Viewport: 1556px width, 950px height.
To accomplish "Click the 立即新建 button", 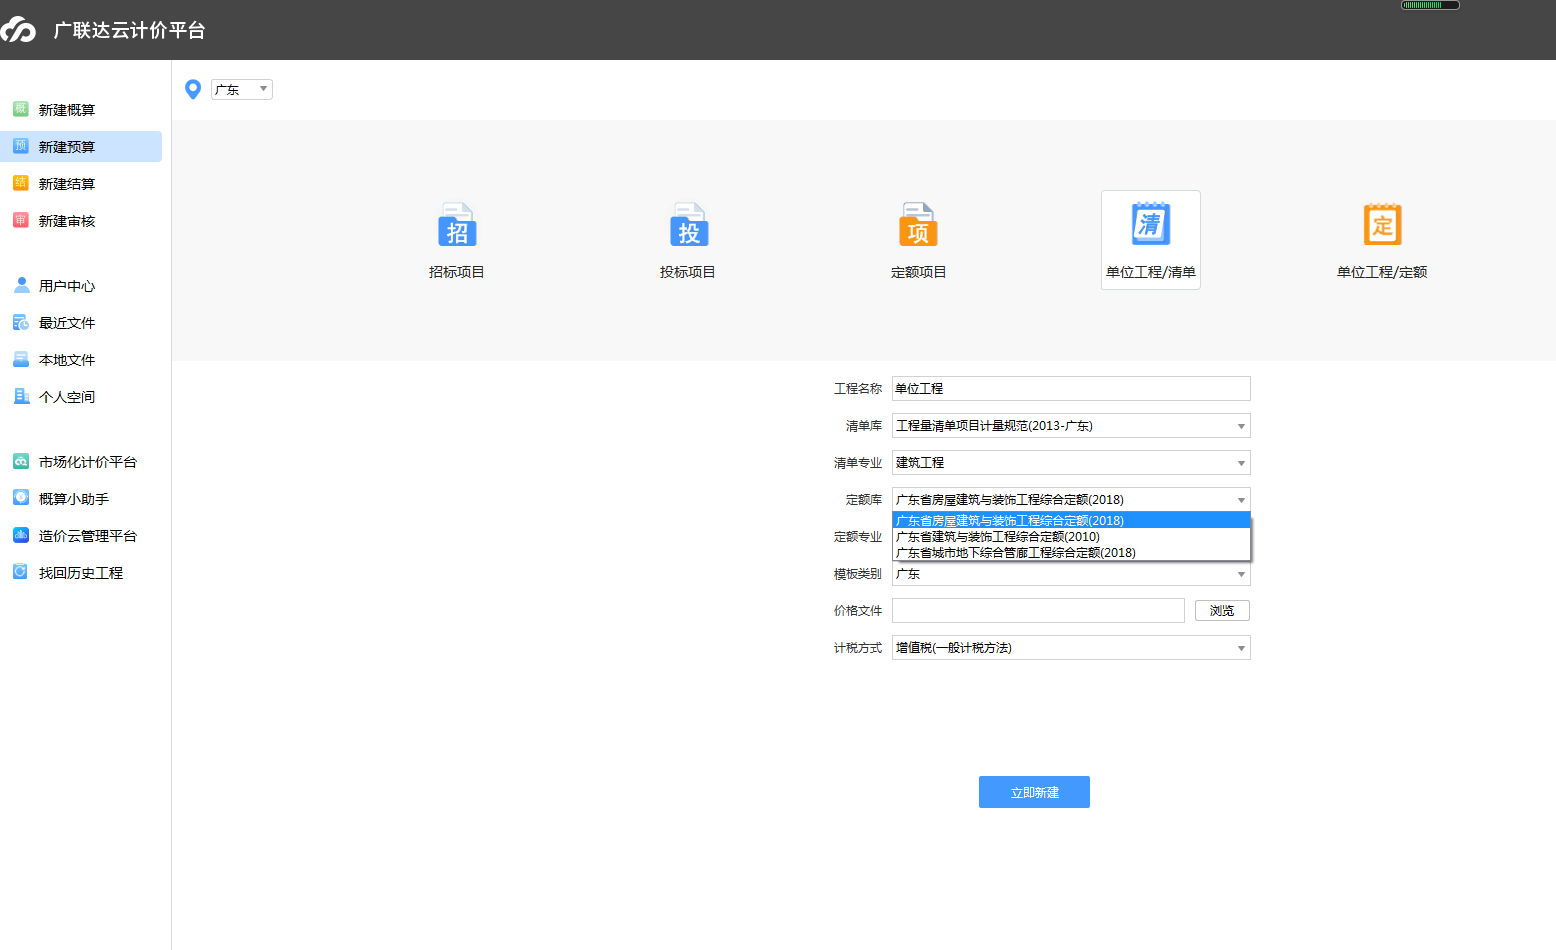I will (x=1034, y=792).
